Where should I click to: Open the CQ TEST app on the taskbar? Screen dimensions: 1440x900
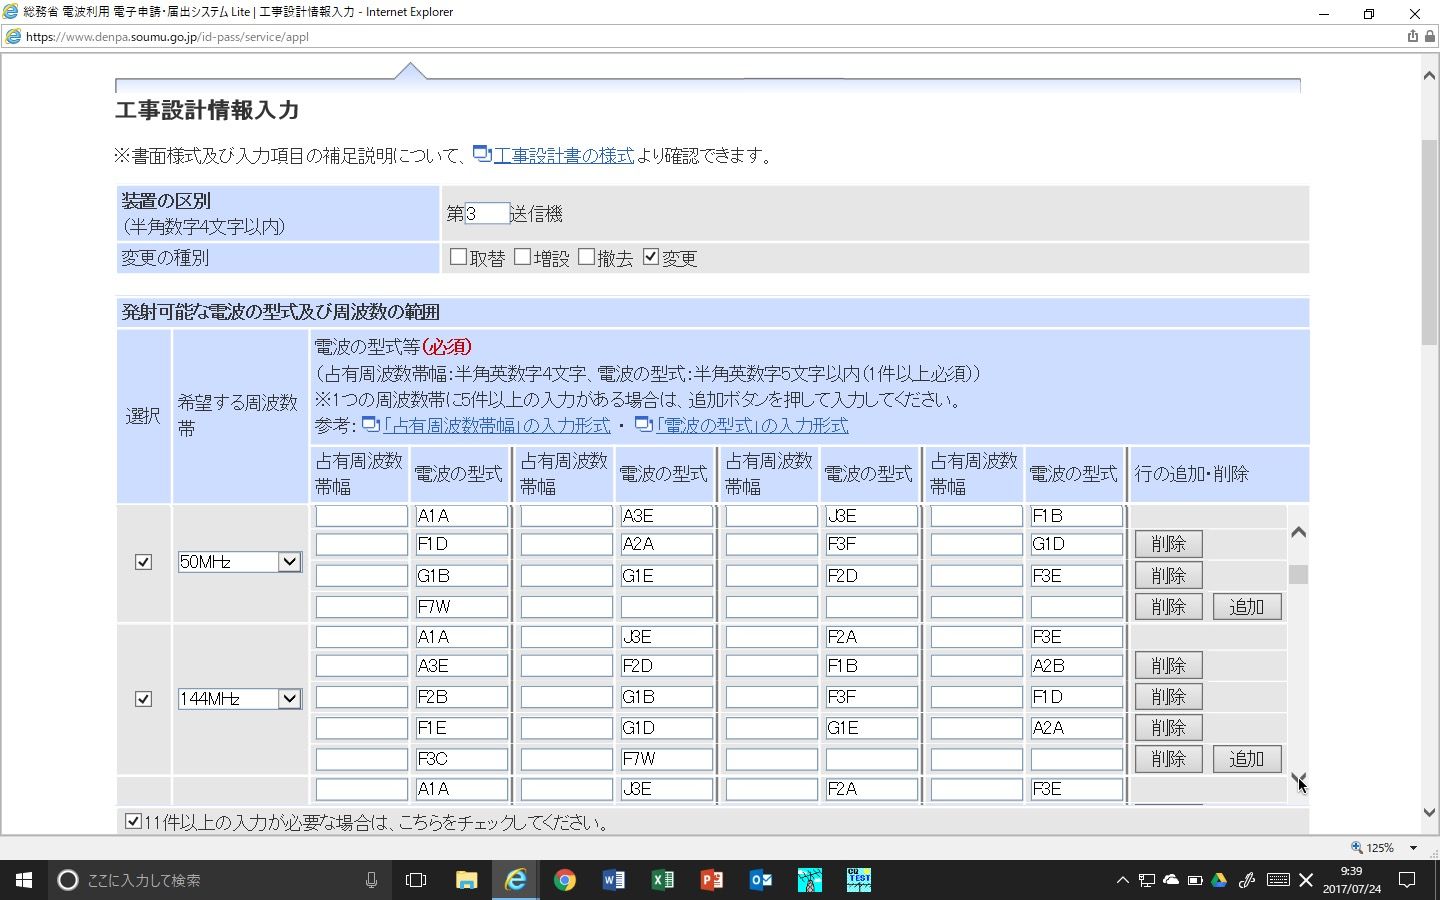click(859, 880)
